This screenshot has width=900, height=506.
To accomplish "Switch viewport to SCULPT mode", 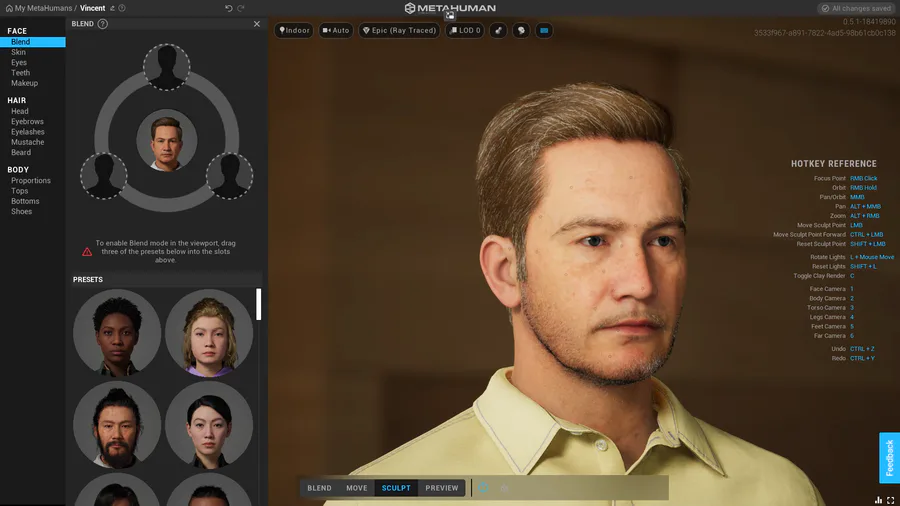I will coord(396,488).
